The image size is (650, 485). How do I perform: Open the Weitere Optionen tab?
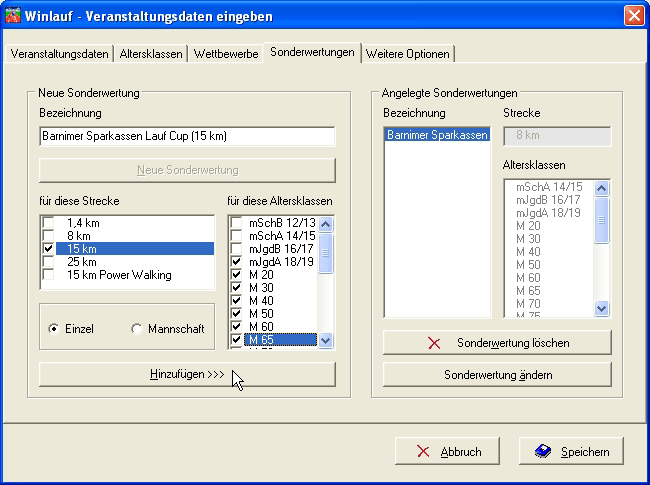pyautogui.click(x=408, y=54)
